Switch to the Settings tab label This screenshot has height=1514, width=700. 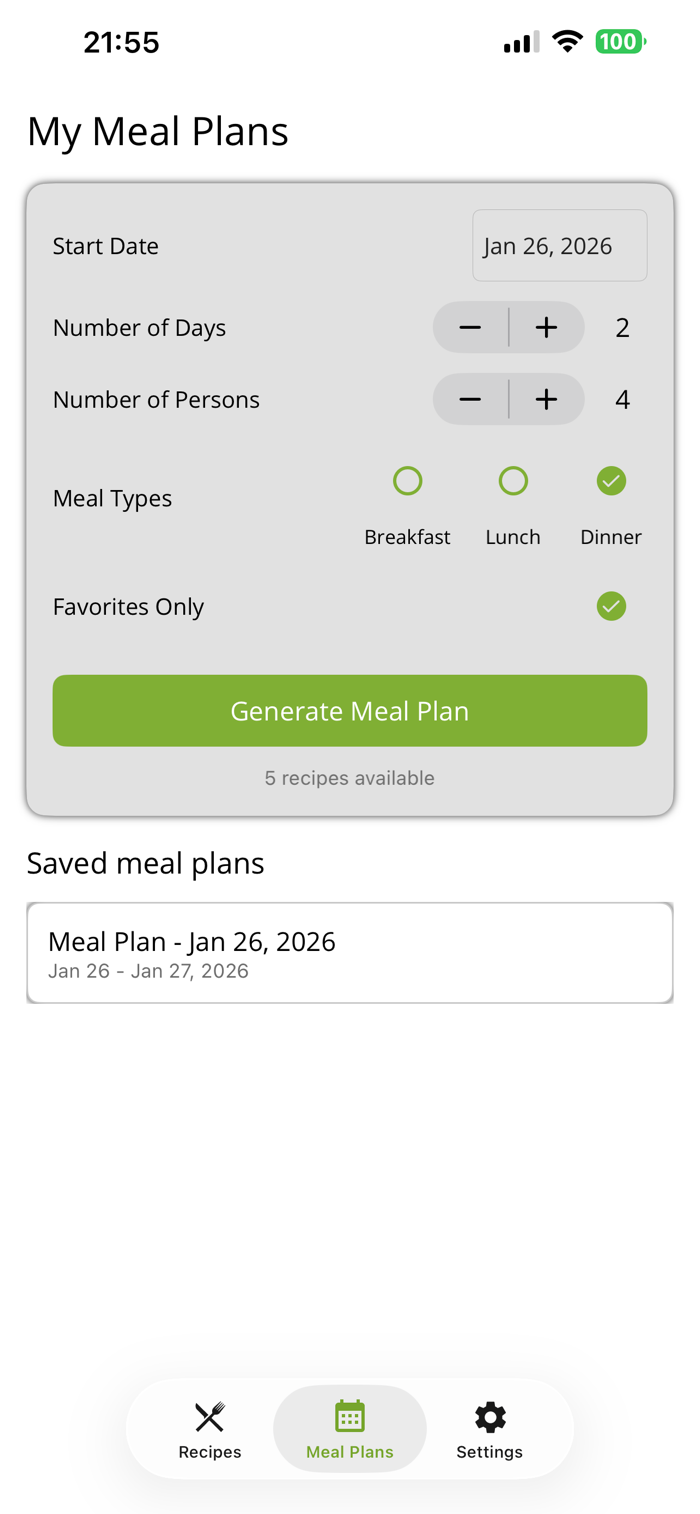(490, 1452)
